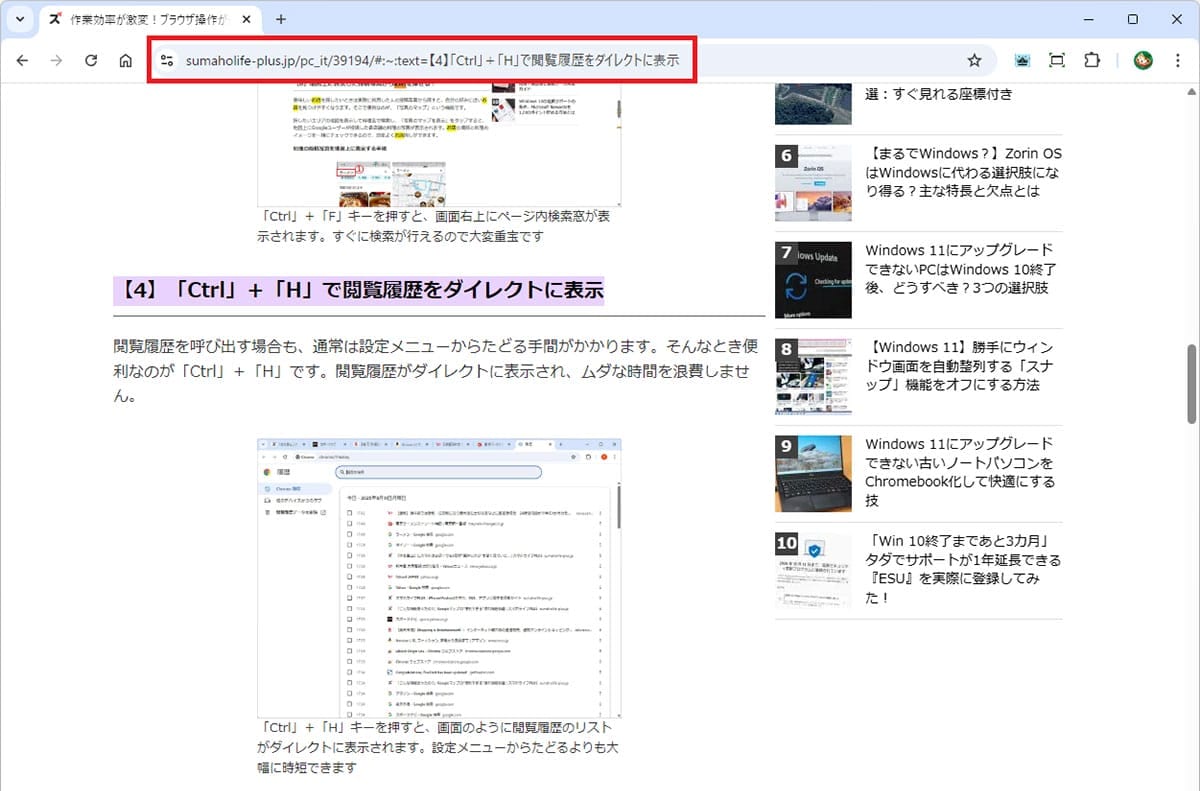Screen dimensions: 1200x791
Task: Close the current article tab
Action: click(246, 19)
